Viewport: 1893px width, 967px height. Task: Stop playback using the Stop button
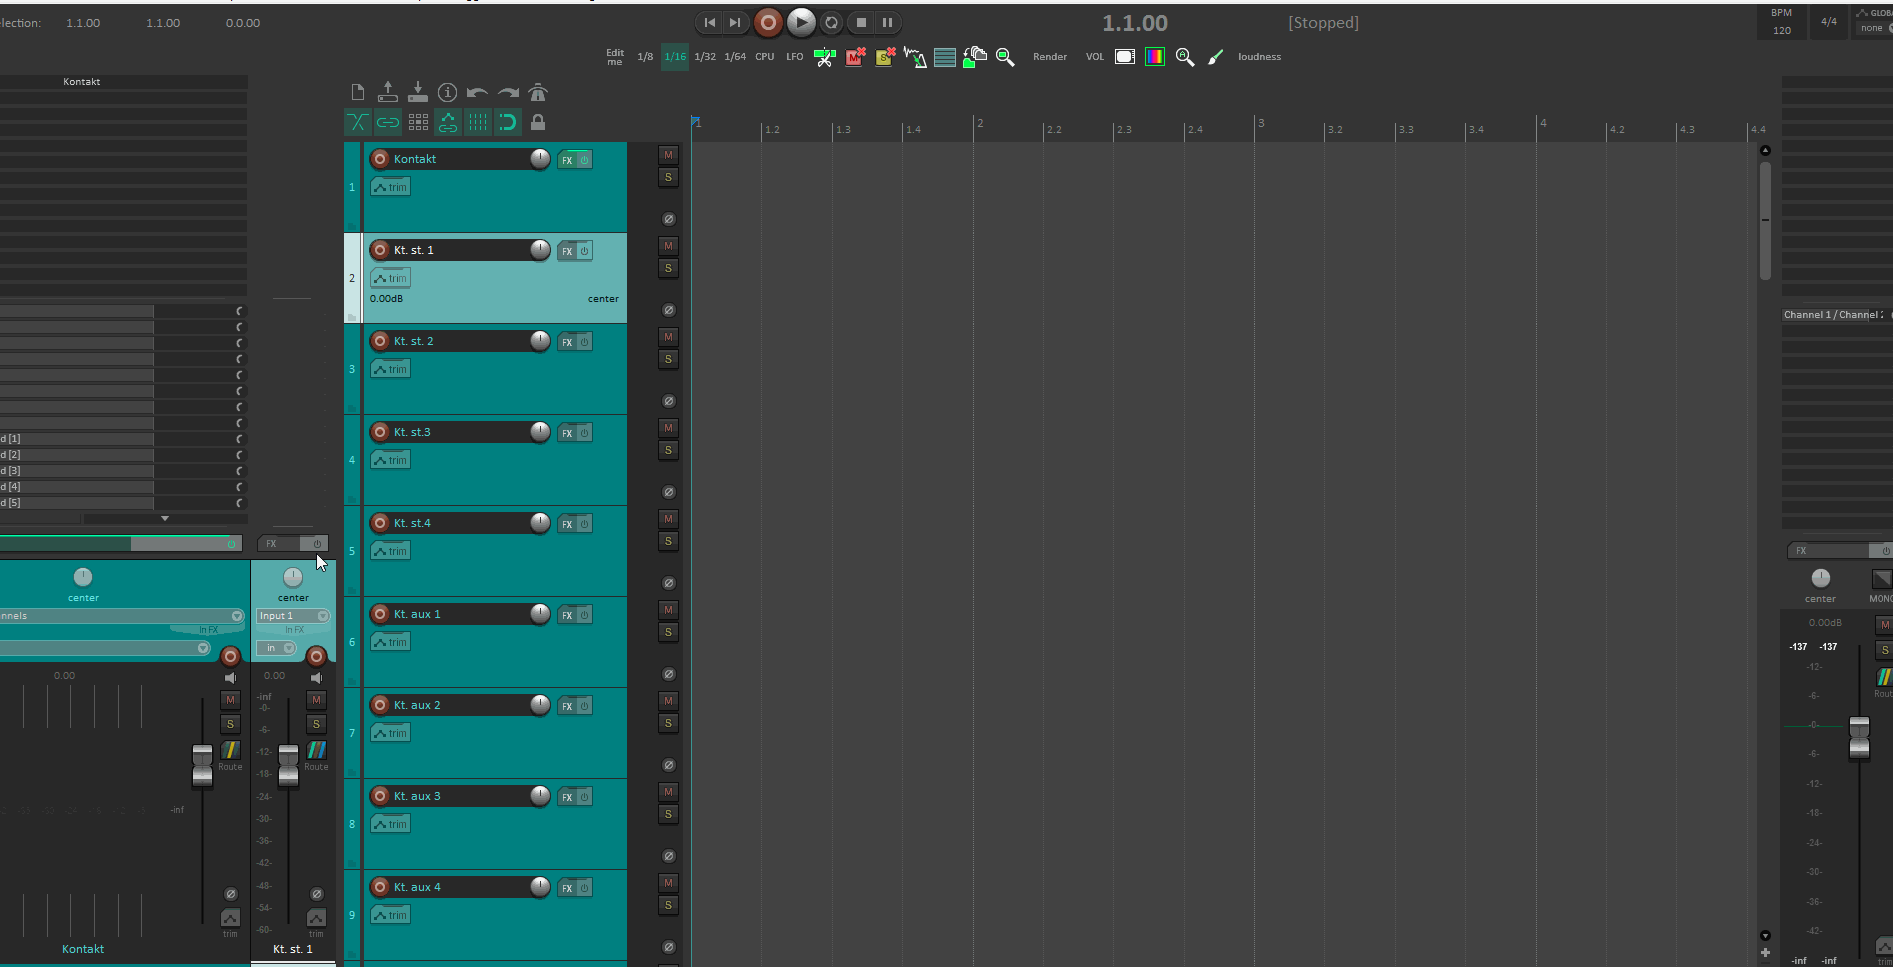pos(861,22)
